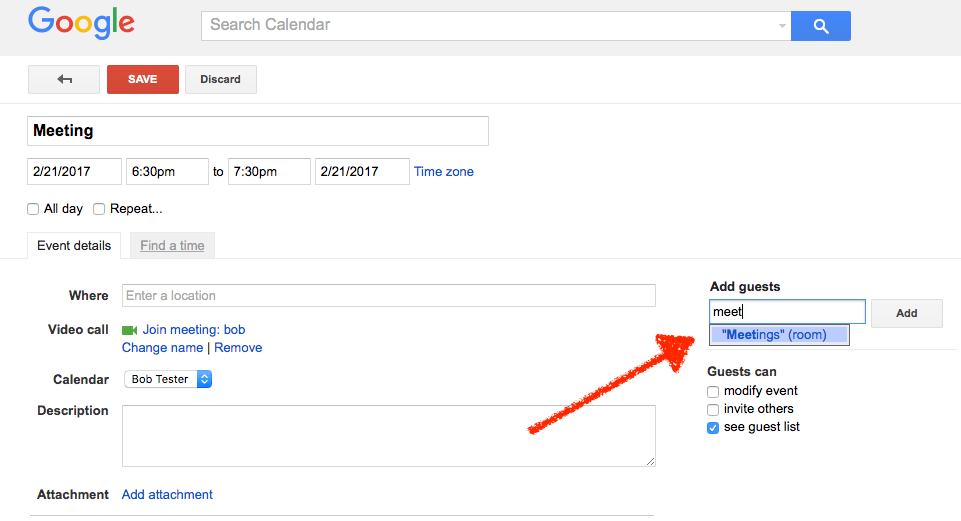Enable the All day checkbox
The width and height of the screenshot is (961, 521).
(33, 209)
